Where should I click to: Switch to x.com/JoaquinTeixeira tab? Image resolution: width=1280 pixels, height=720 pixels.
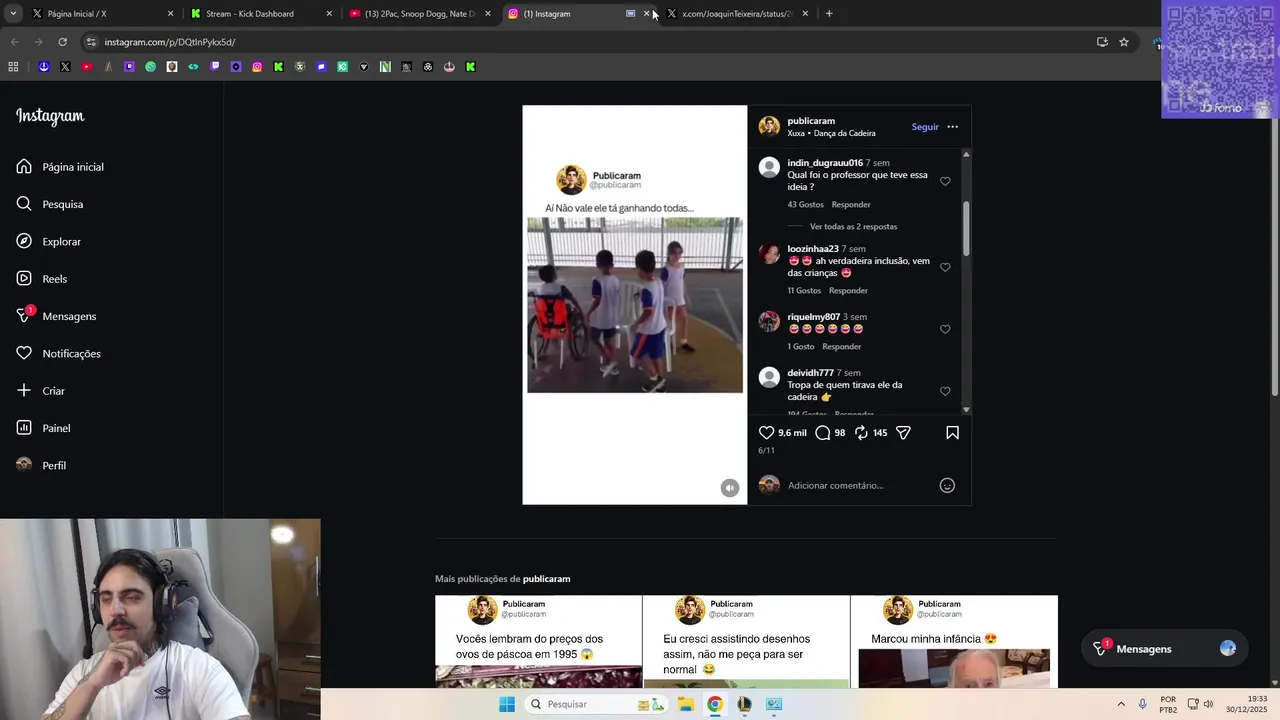click(736, 14)
